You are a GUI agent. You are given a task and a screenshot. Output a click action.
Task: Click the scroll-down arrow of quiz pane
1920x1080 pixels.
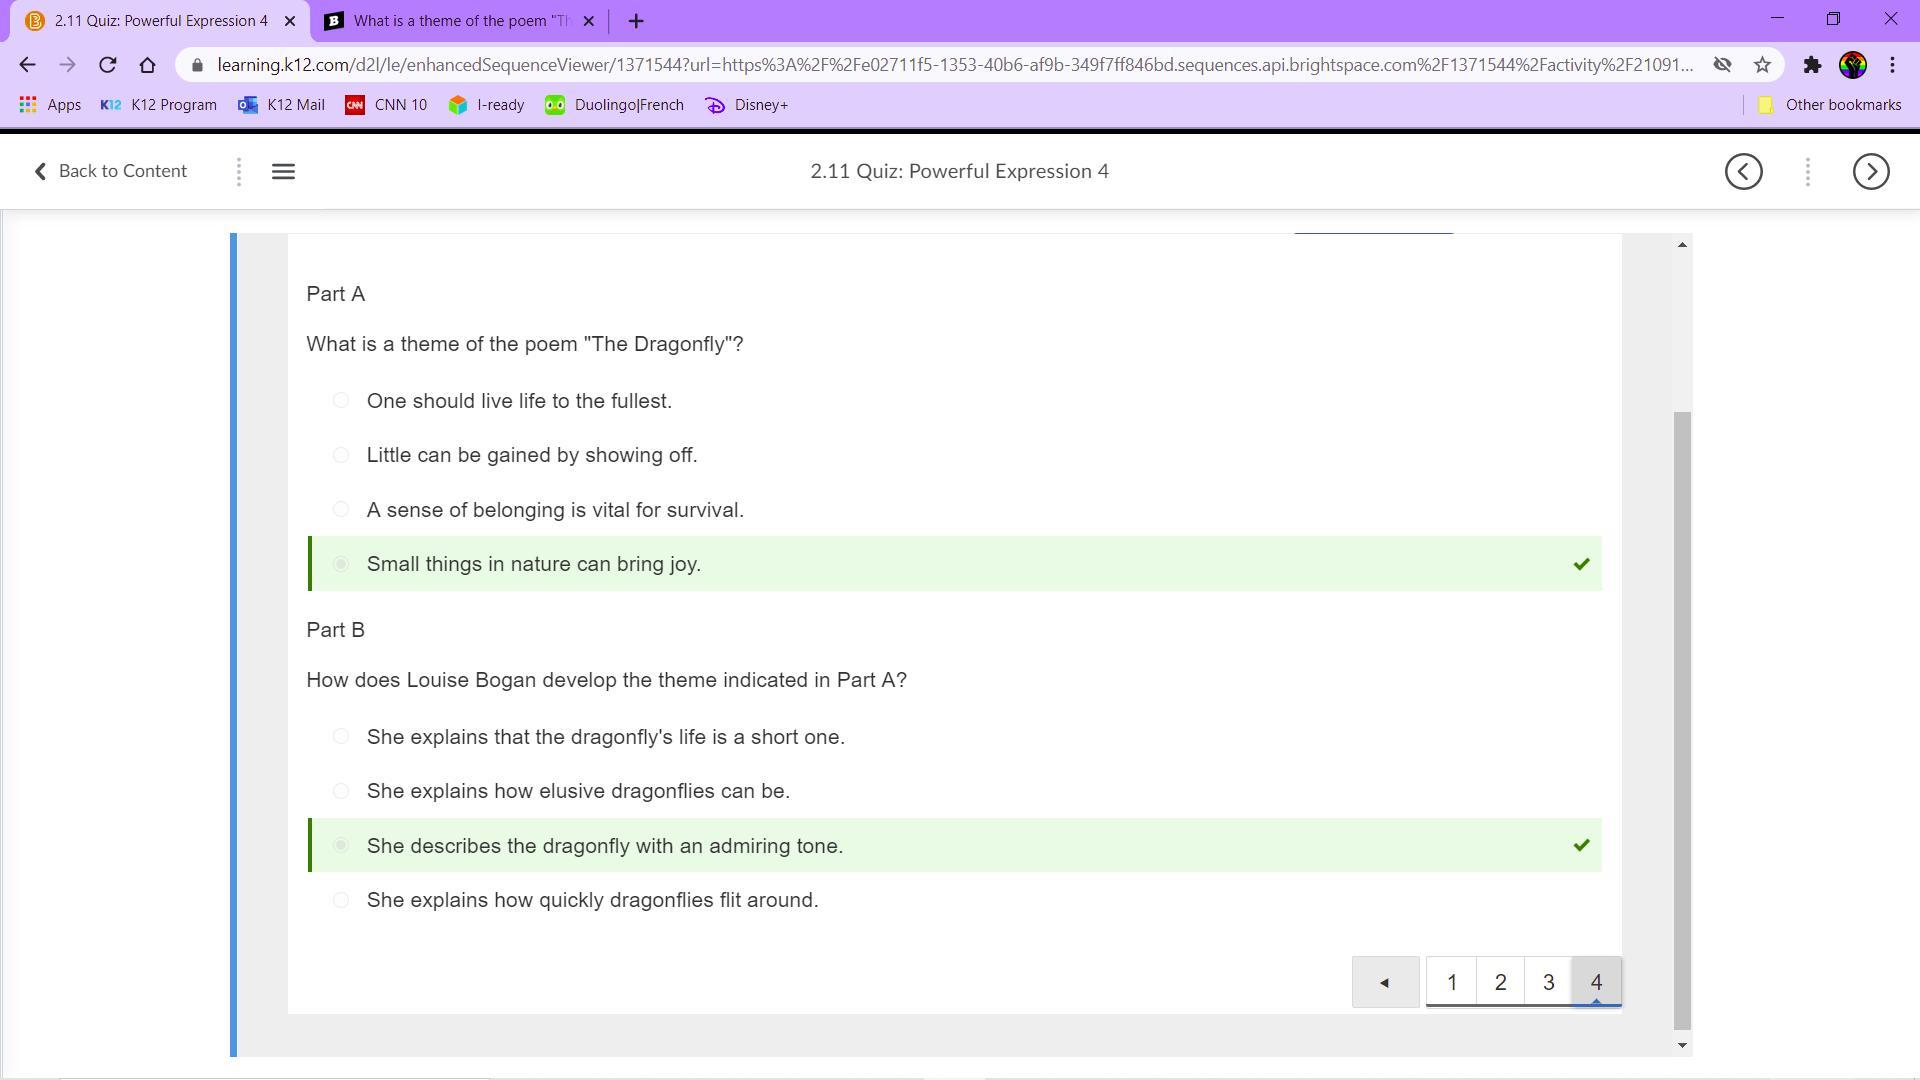coord(1682,1045)
